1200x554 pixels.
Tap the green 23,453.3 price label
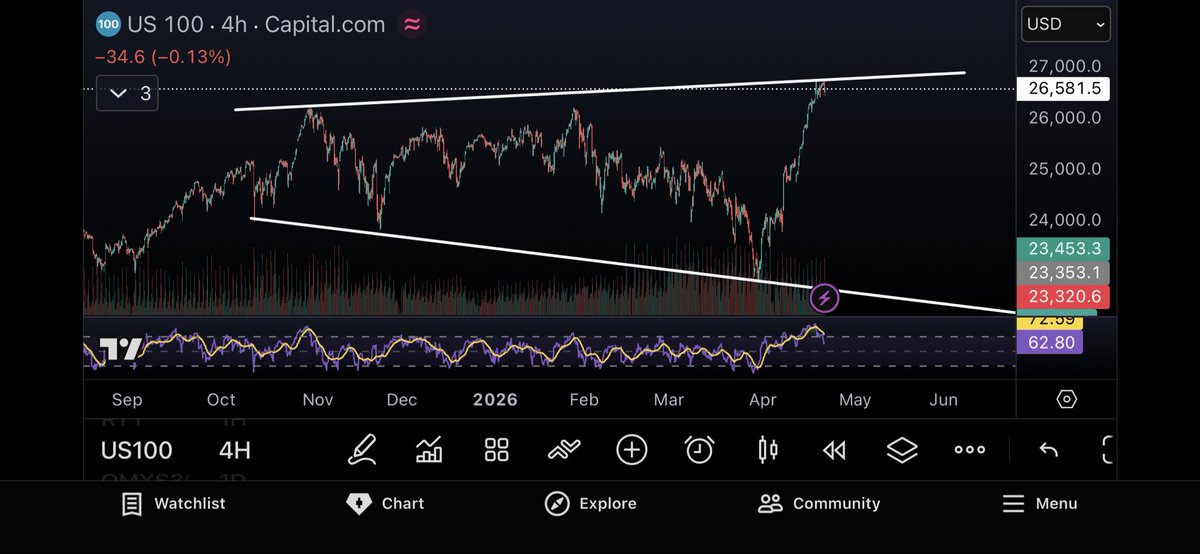click(1063, 249)
